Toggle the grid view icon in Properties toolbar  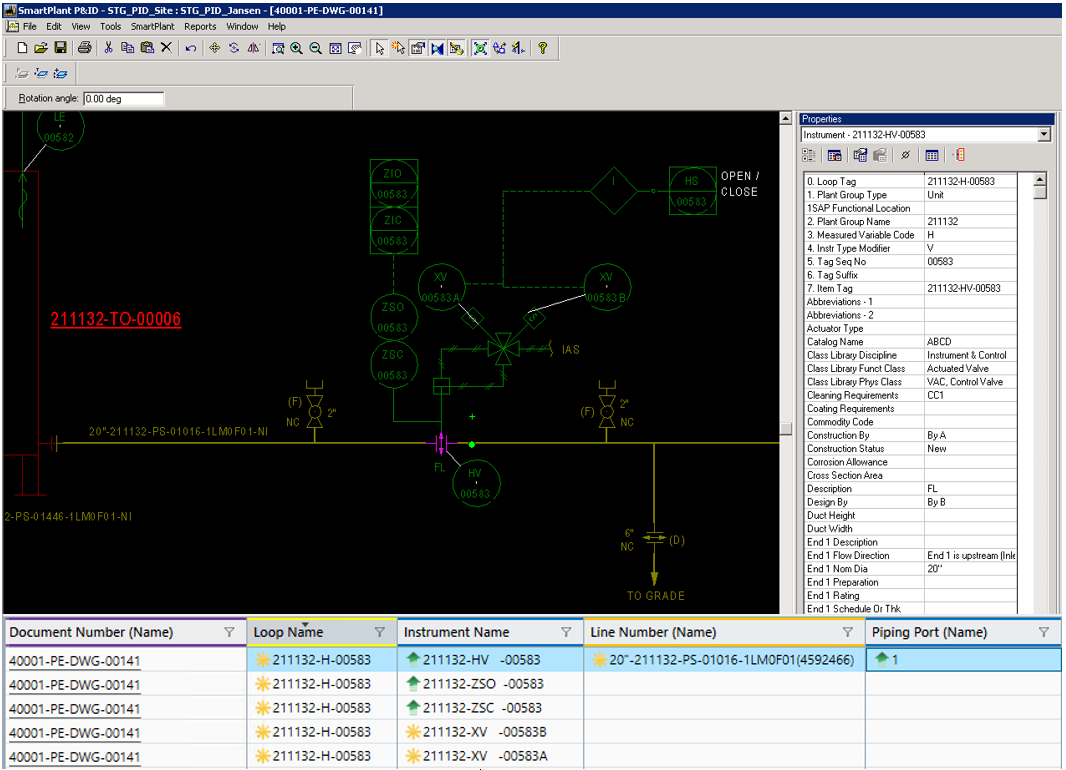tap(931, 155)
